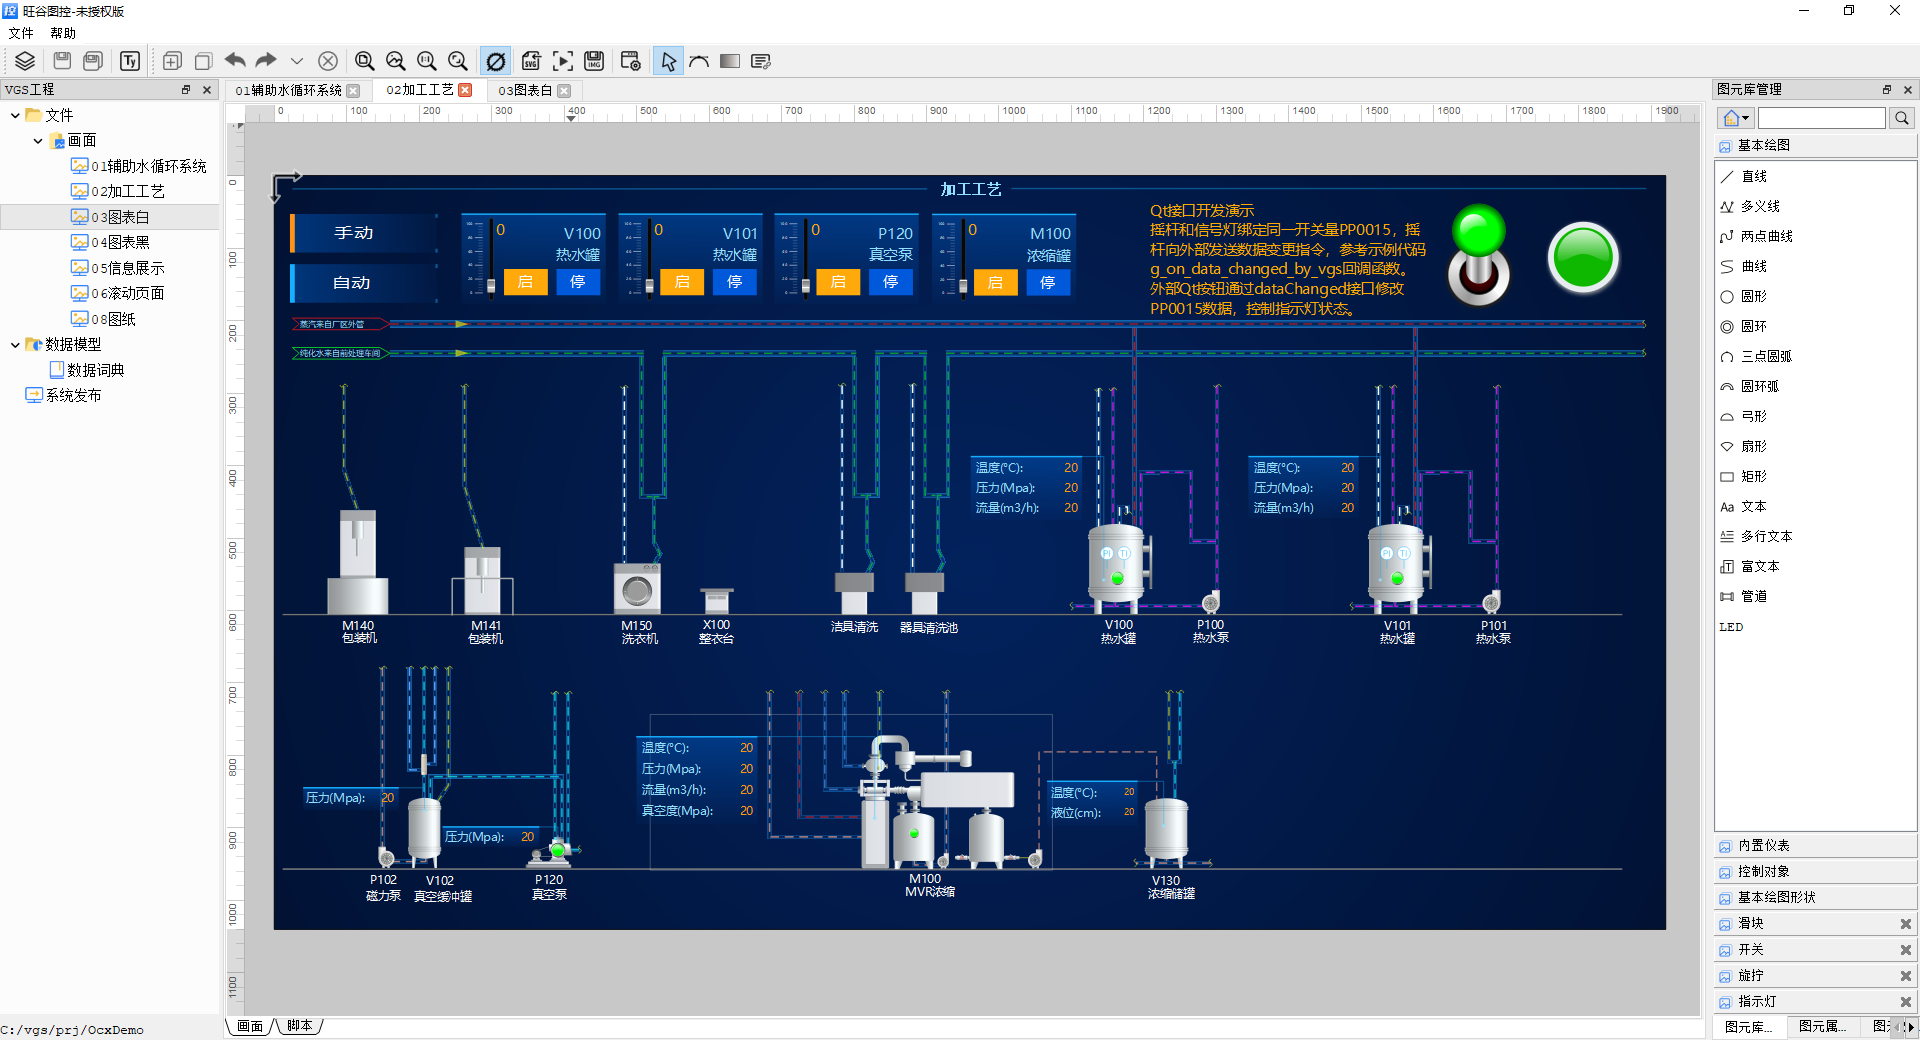This screenshot has width=1920, height=1040.
Task: Click the zoom-to-fit 1:1 magnifier icon
Action: (426, 61)
